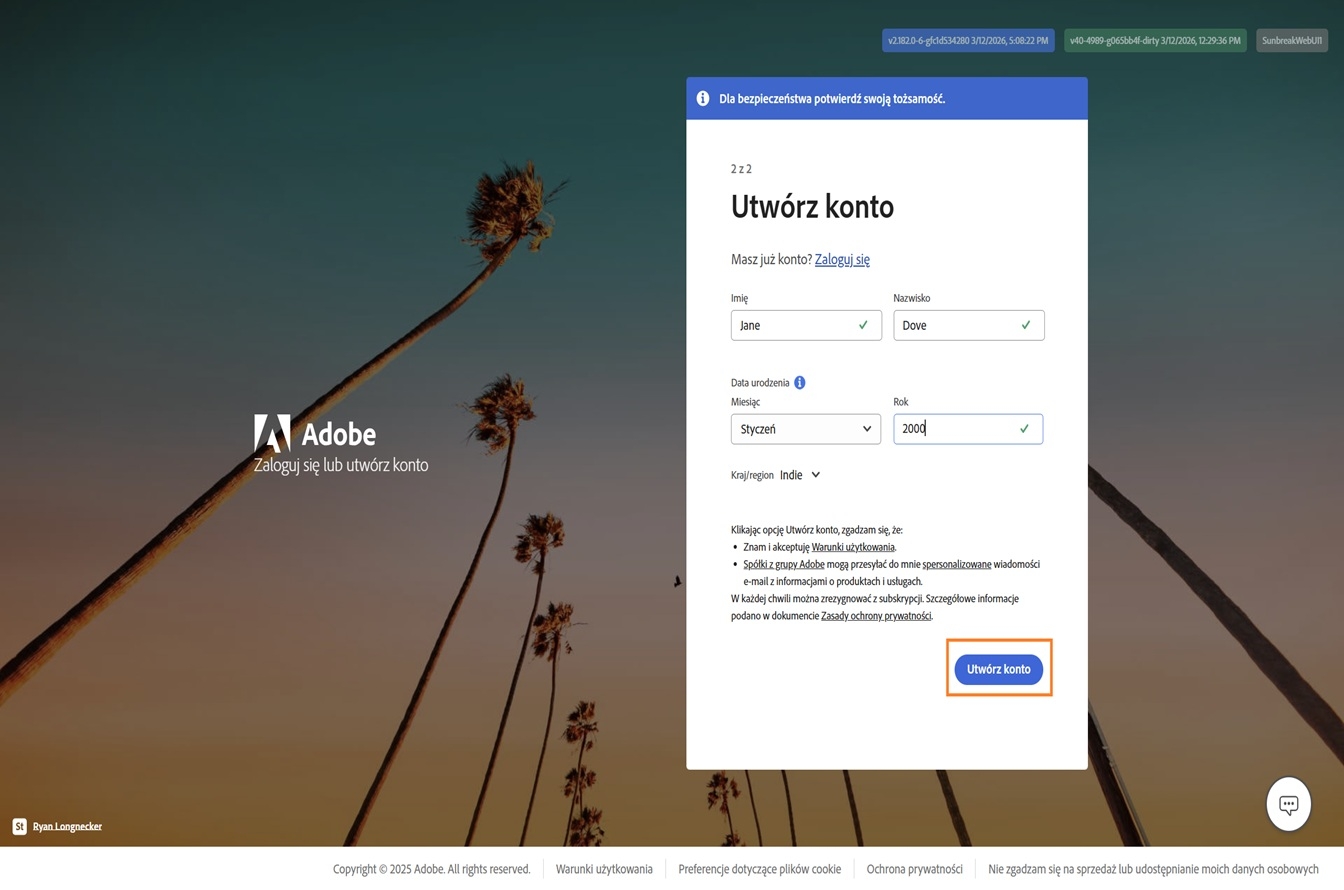
Task: Click the info icon in the blue banner
Action: coord(703,98)
